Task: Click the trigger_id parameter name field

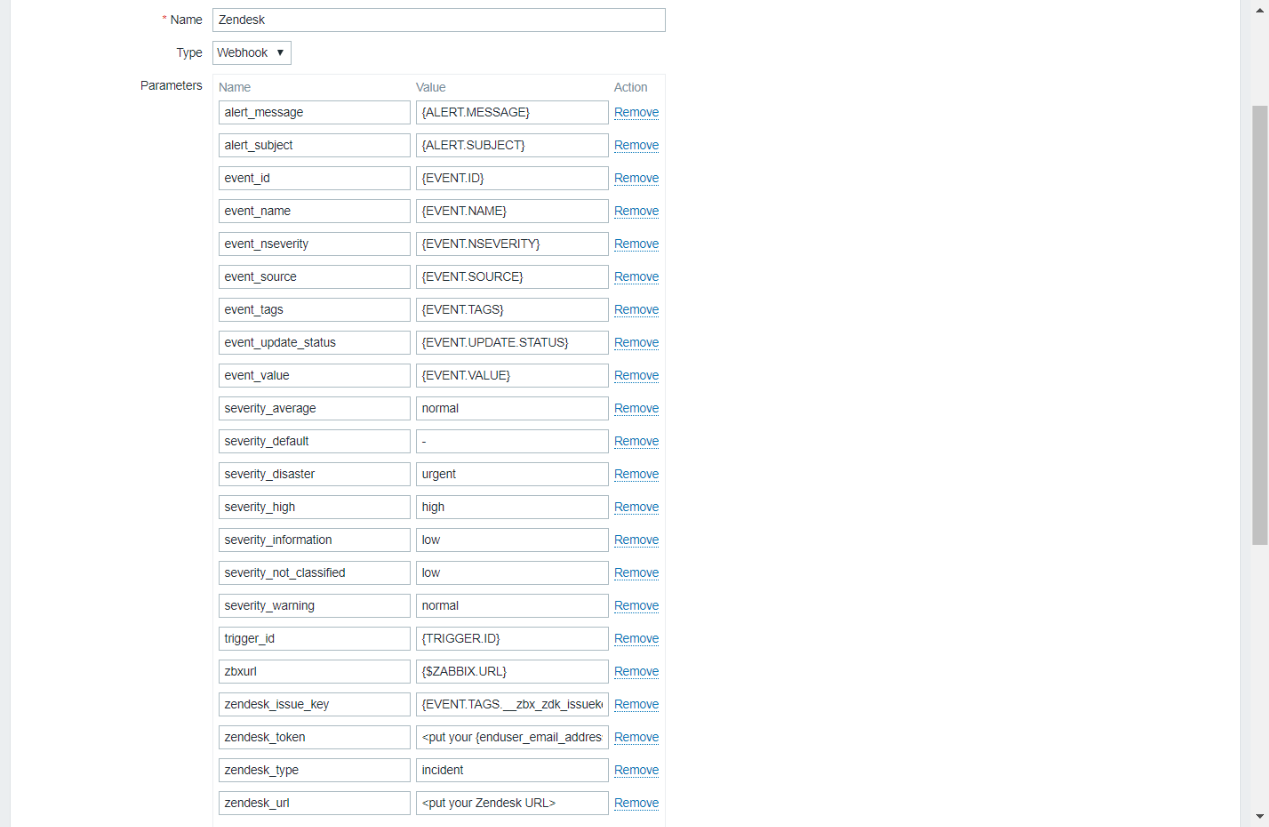Action: point(314,638)
